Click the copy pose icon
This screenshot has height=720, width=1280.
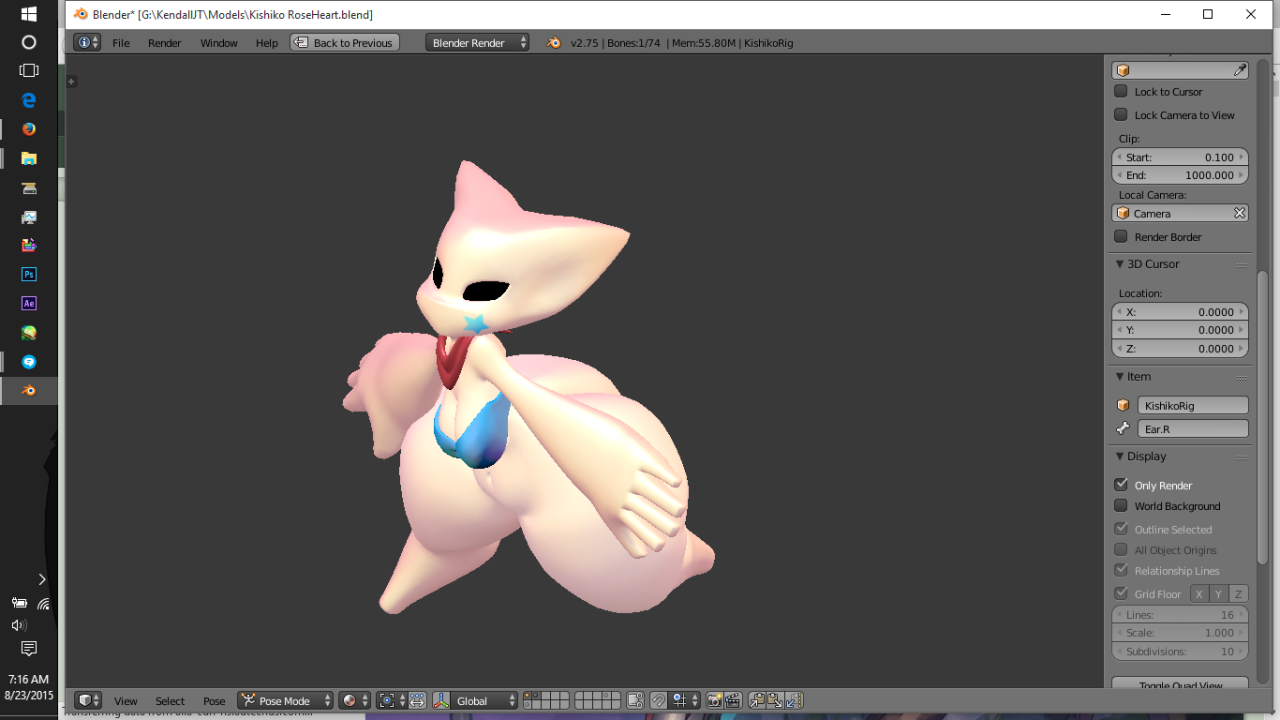pos(757,701)
